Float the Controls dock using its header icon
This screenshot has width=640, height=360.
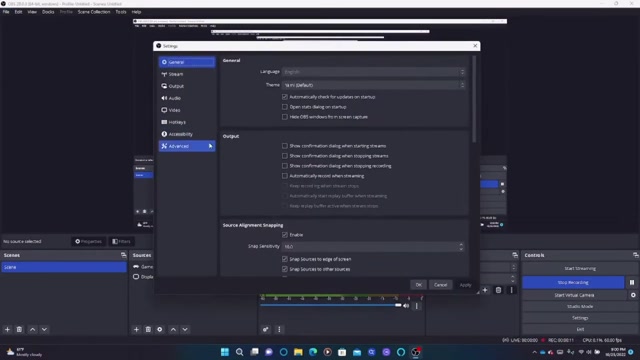coord(636,255)
